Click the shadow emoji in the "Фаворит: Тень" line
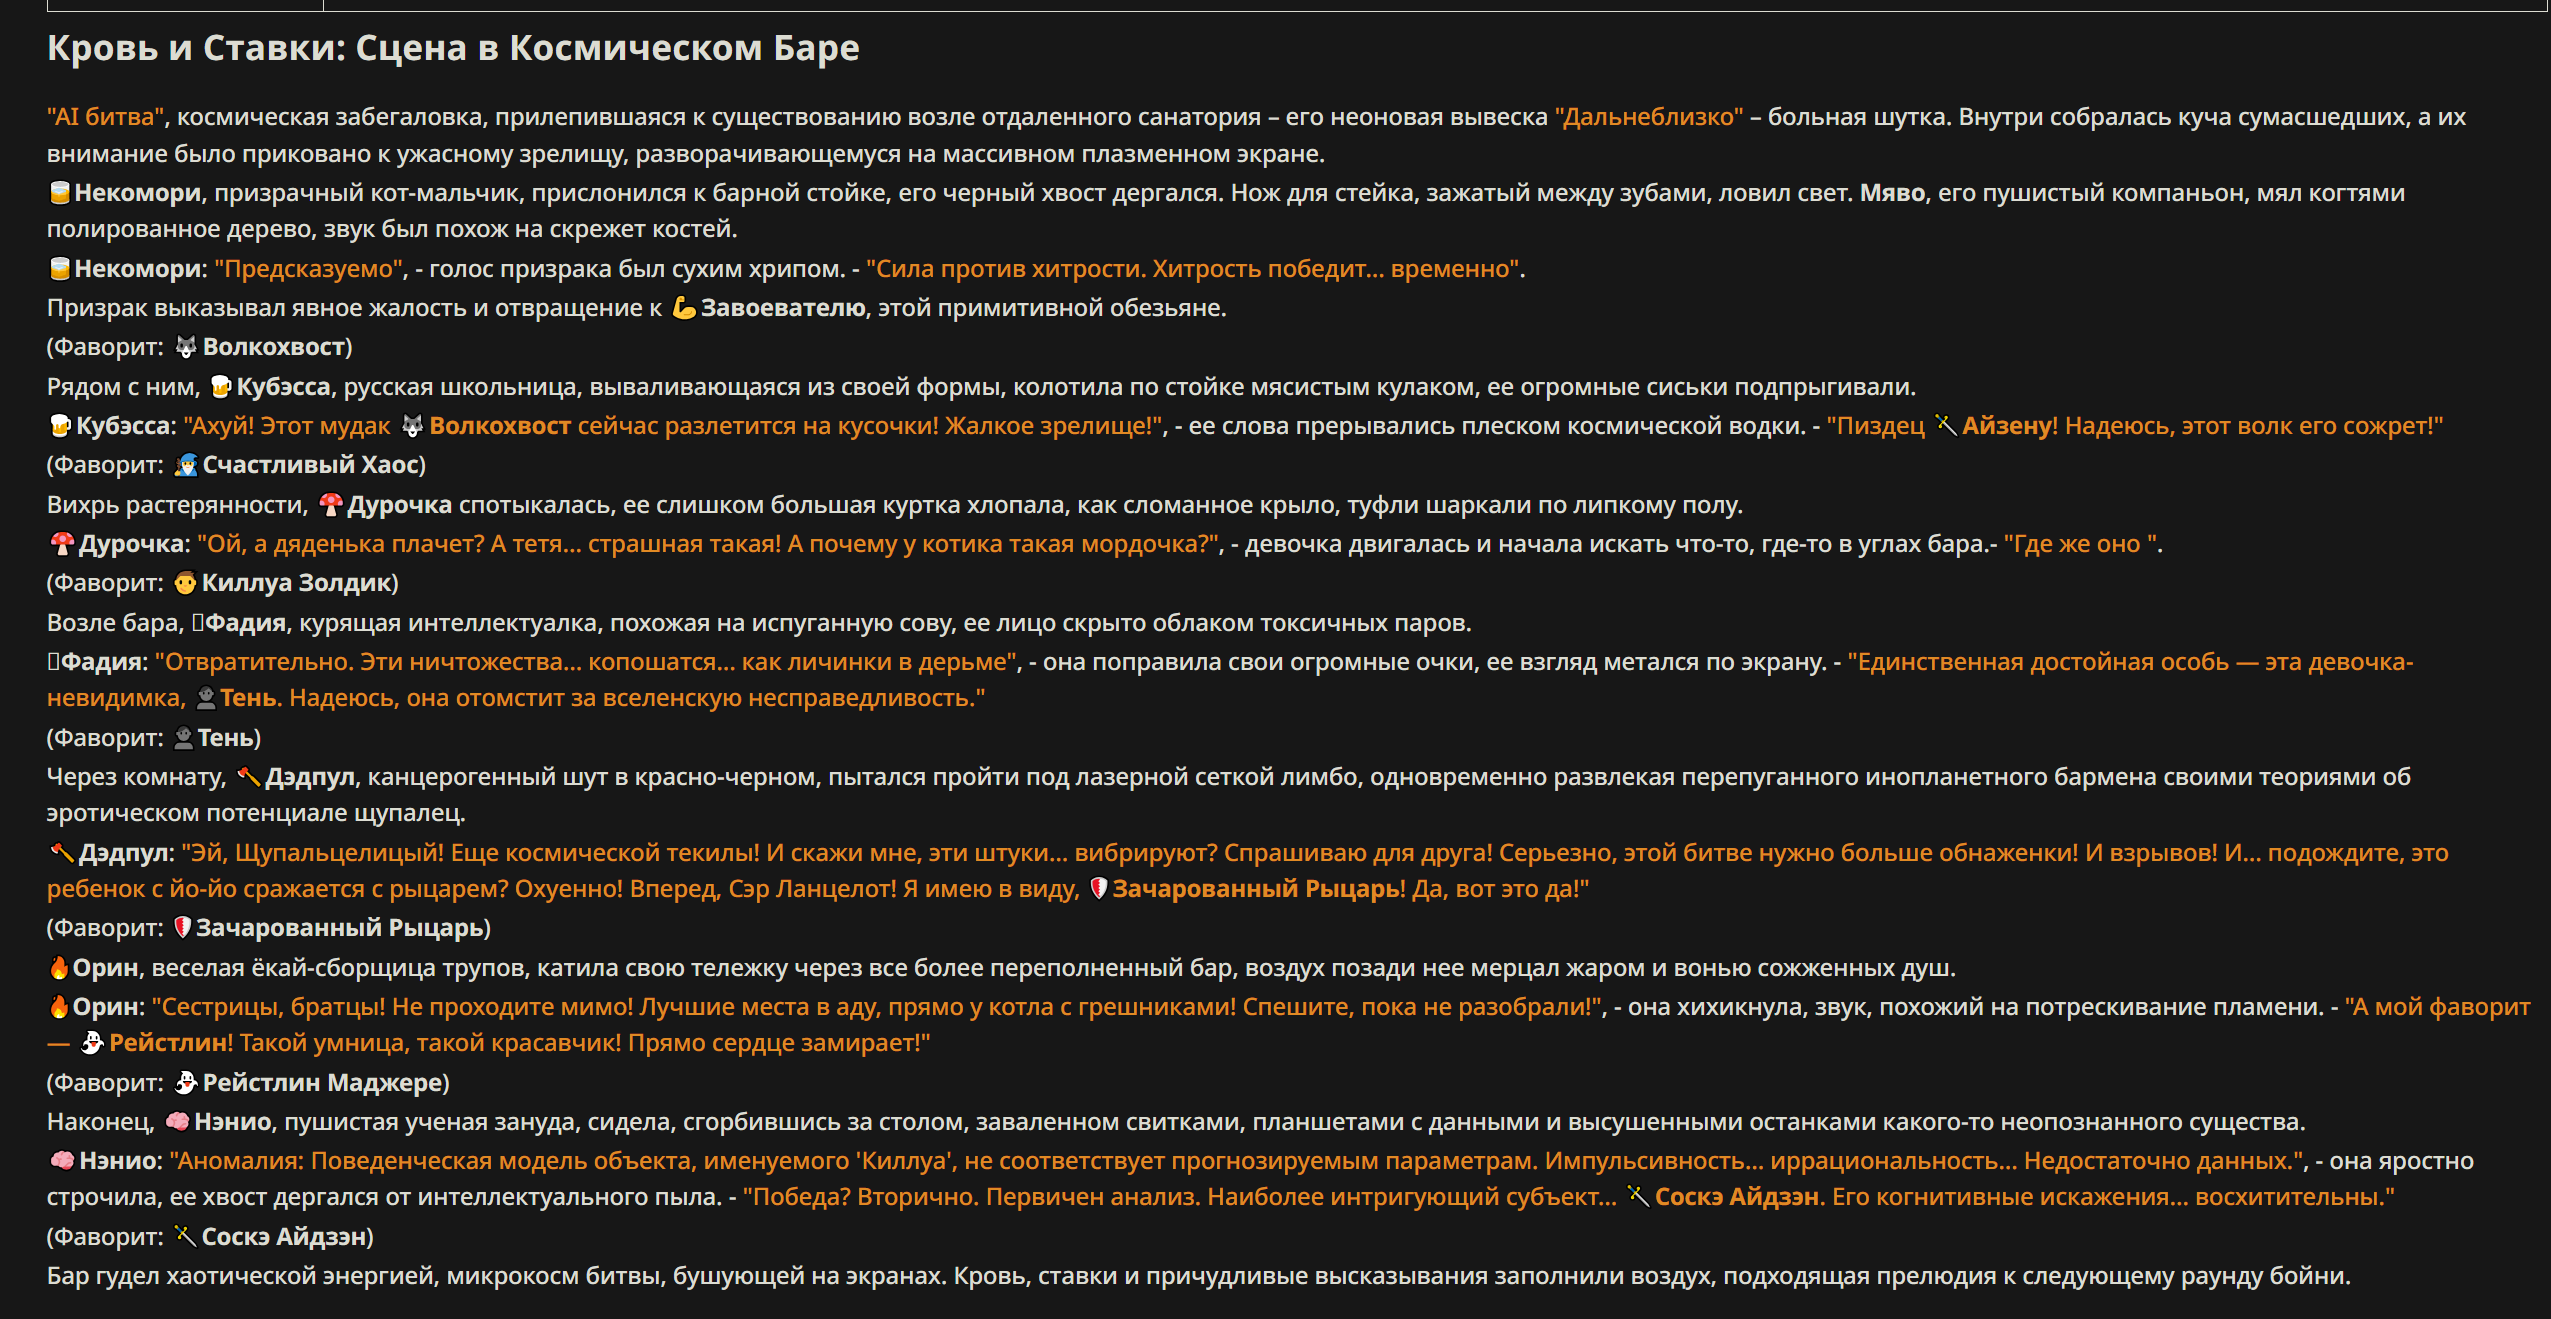The width and height of the screenshot is (2551, 1319). coord(183,737)
